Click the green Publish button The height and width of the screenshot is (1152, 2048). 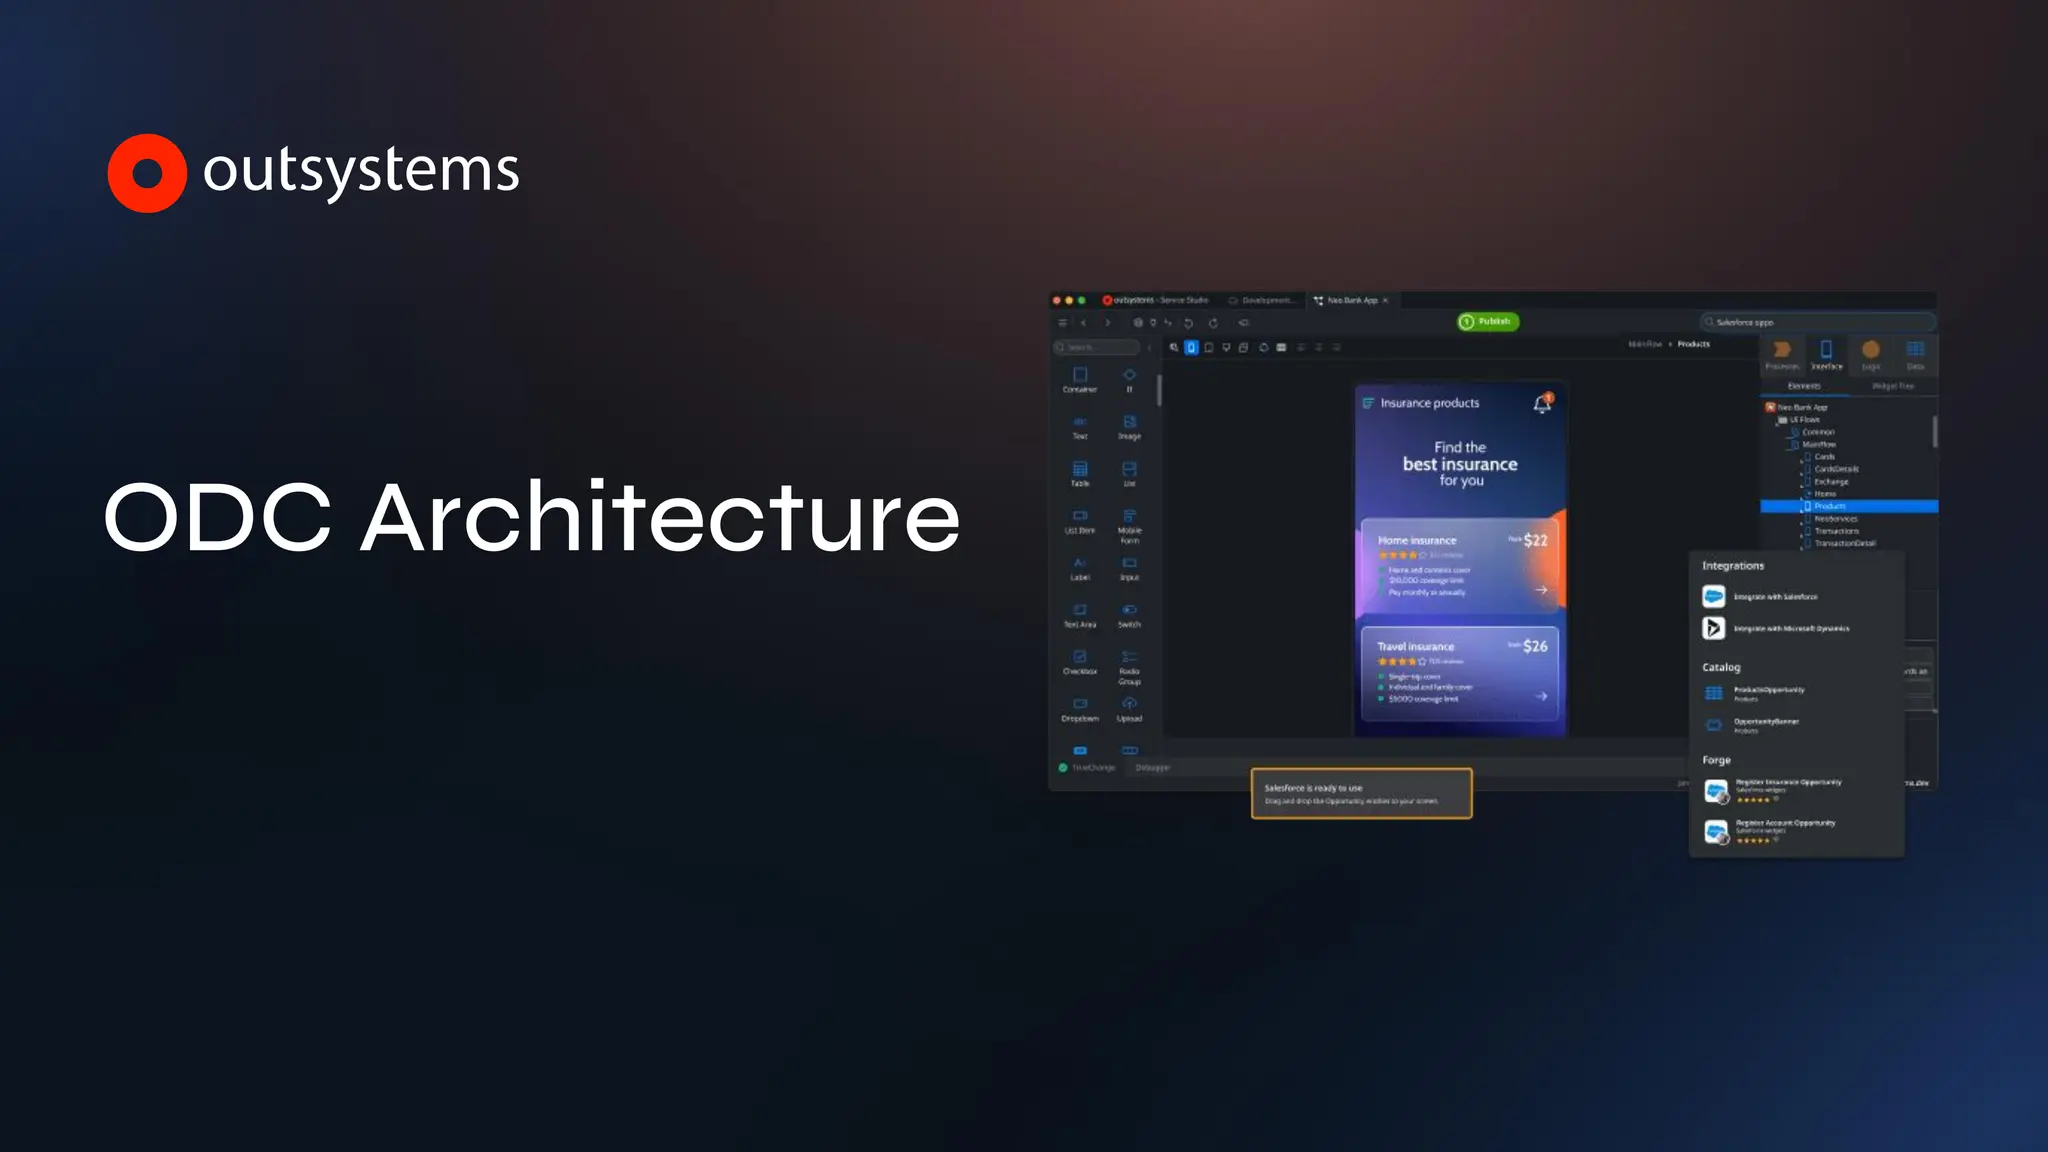point(1488,322)
